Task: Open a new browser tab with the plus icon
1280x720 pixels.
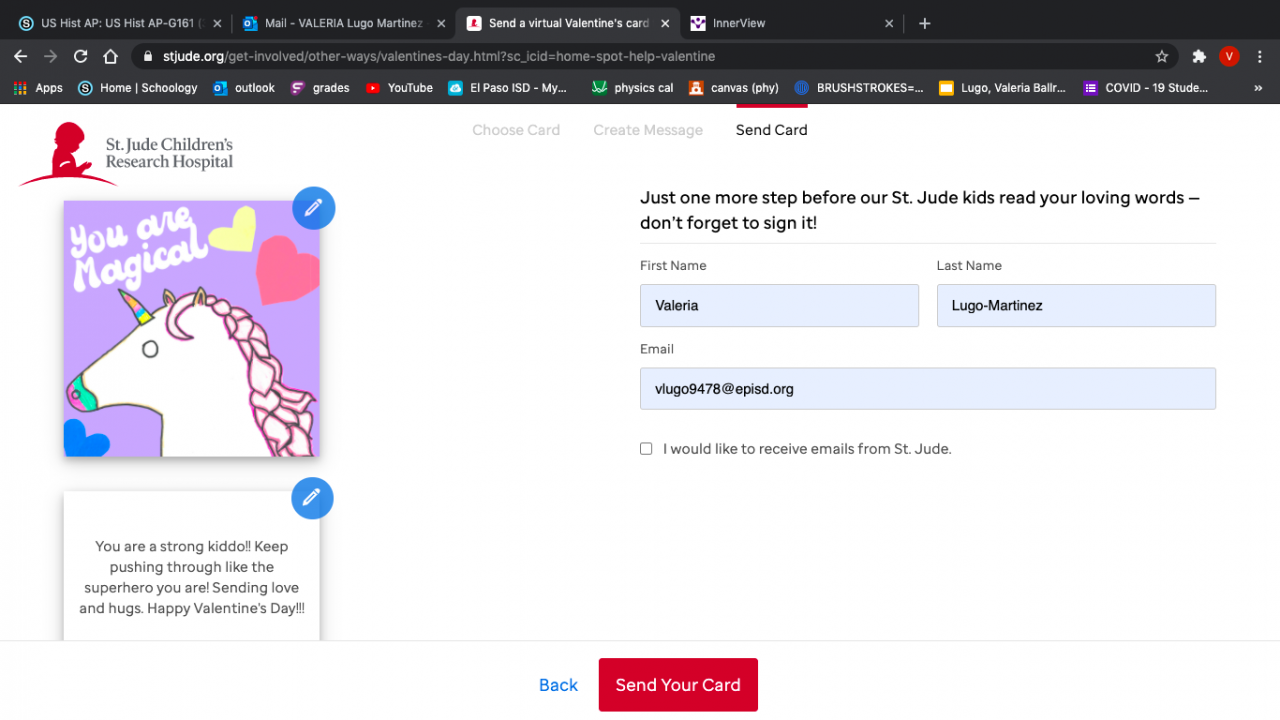Action: pyautogui.click(x=925, y=23)
